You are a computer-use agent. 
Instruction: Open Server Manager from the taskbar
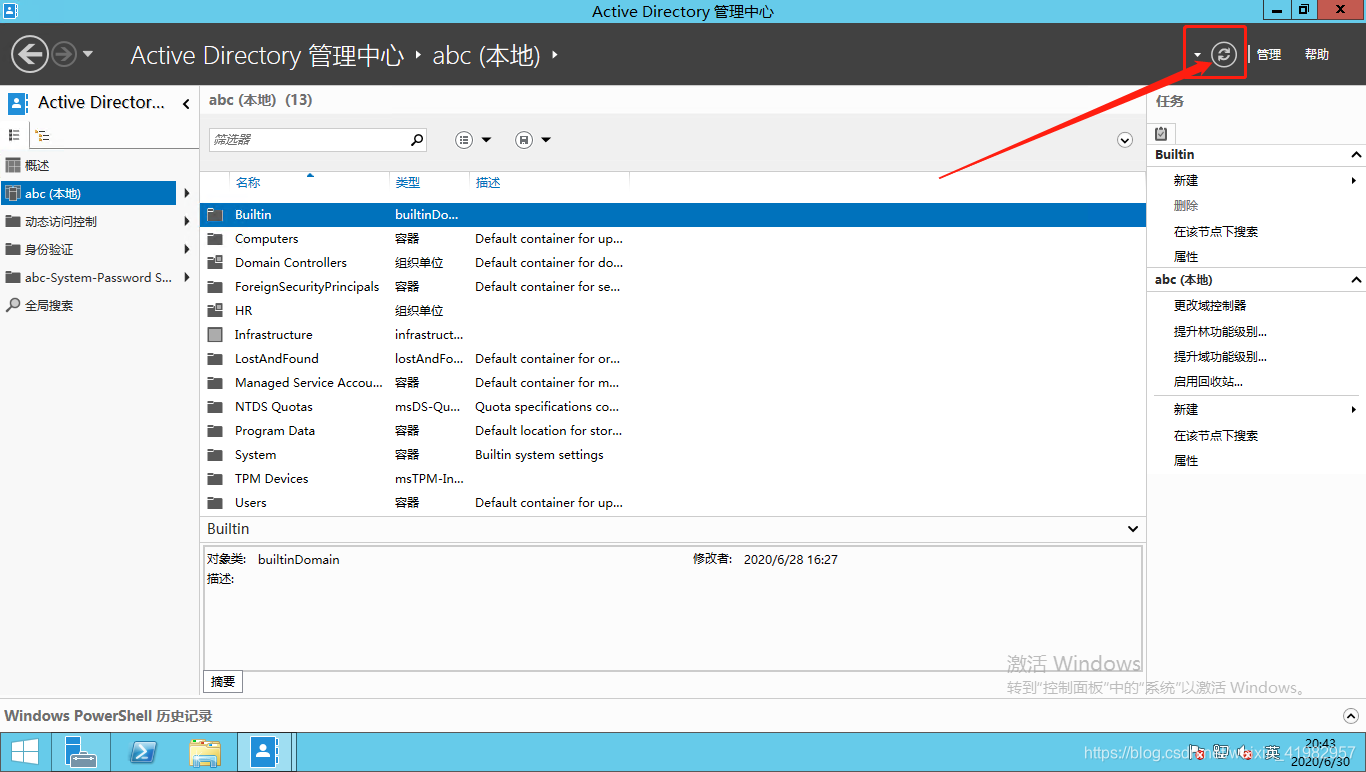[x=80, y=752]
